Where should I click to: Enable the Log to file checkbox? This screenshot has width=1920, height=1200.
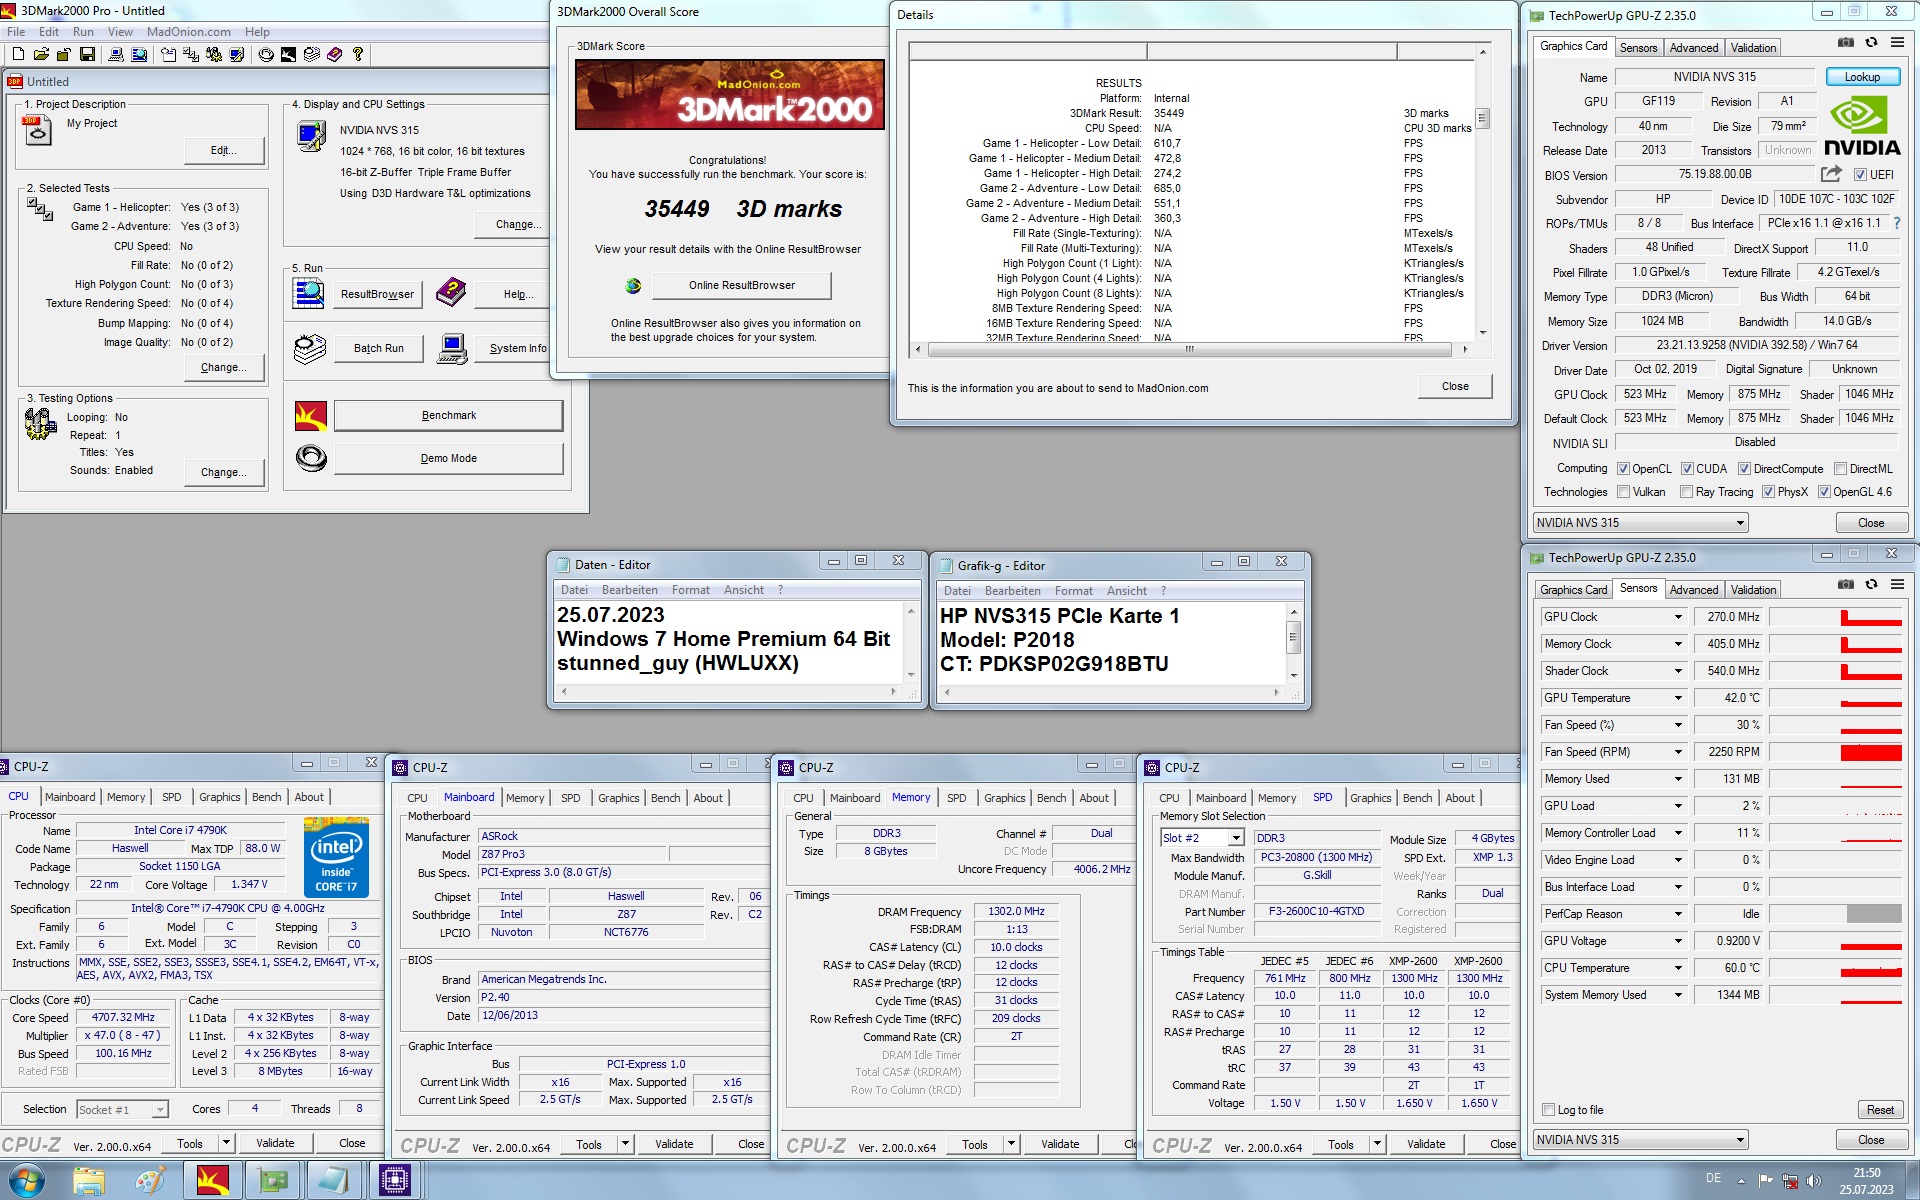pos(1549,1110)
